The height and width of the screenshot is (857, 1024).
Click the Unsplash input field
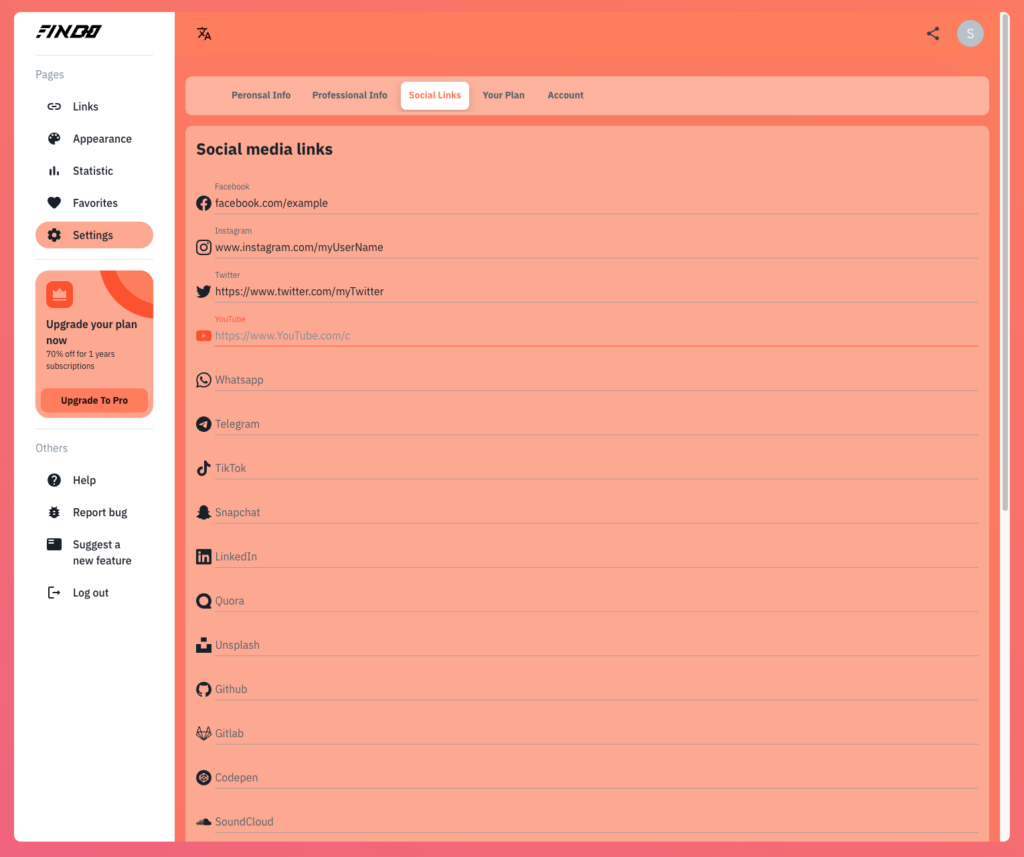(596, 645)
